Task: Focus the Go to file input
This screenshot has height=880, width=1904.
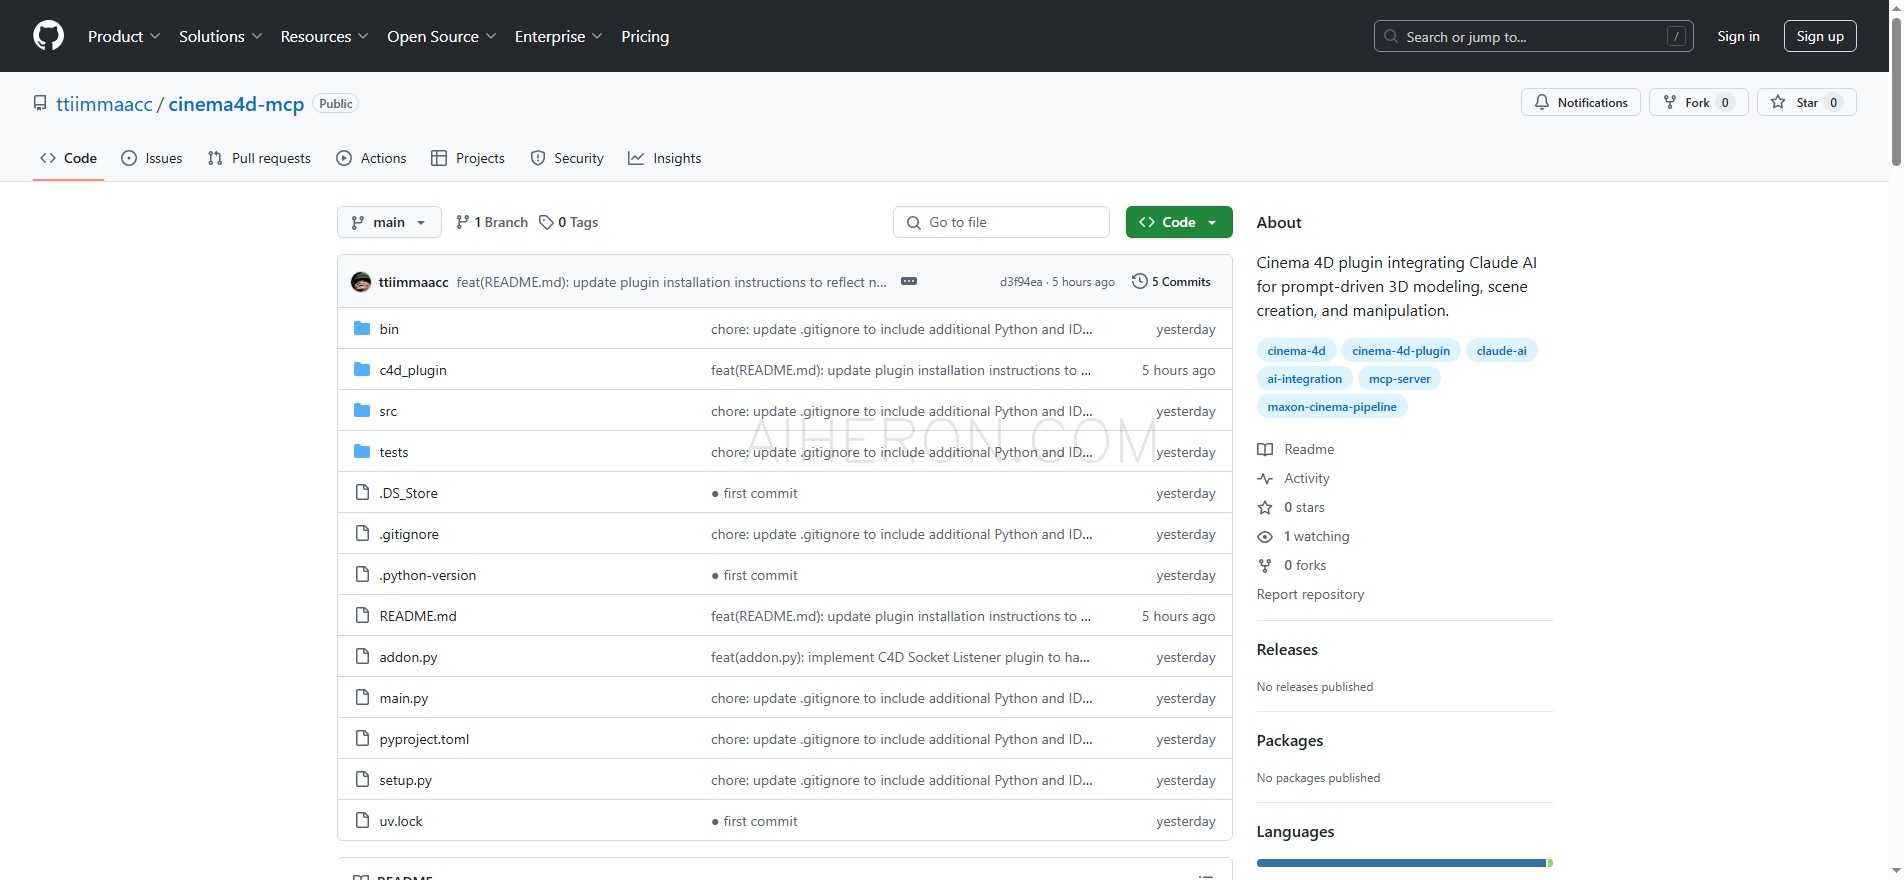Action: (1001, 222)
